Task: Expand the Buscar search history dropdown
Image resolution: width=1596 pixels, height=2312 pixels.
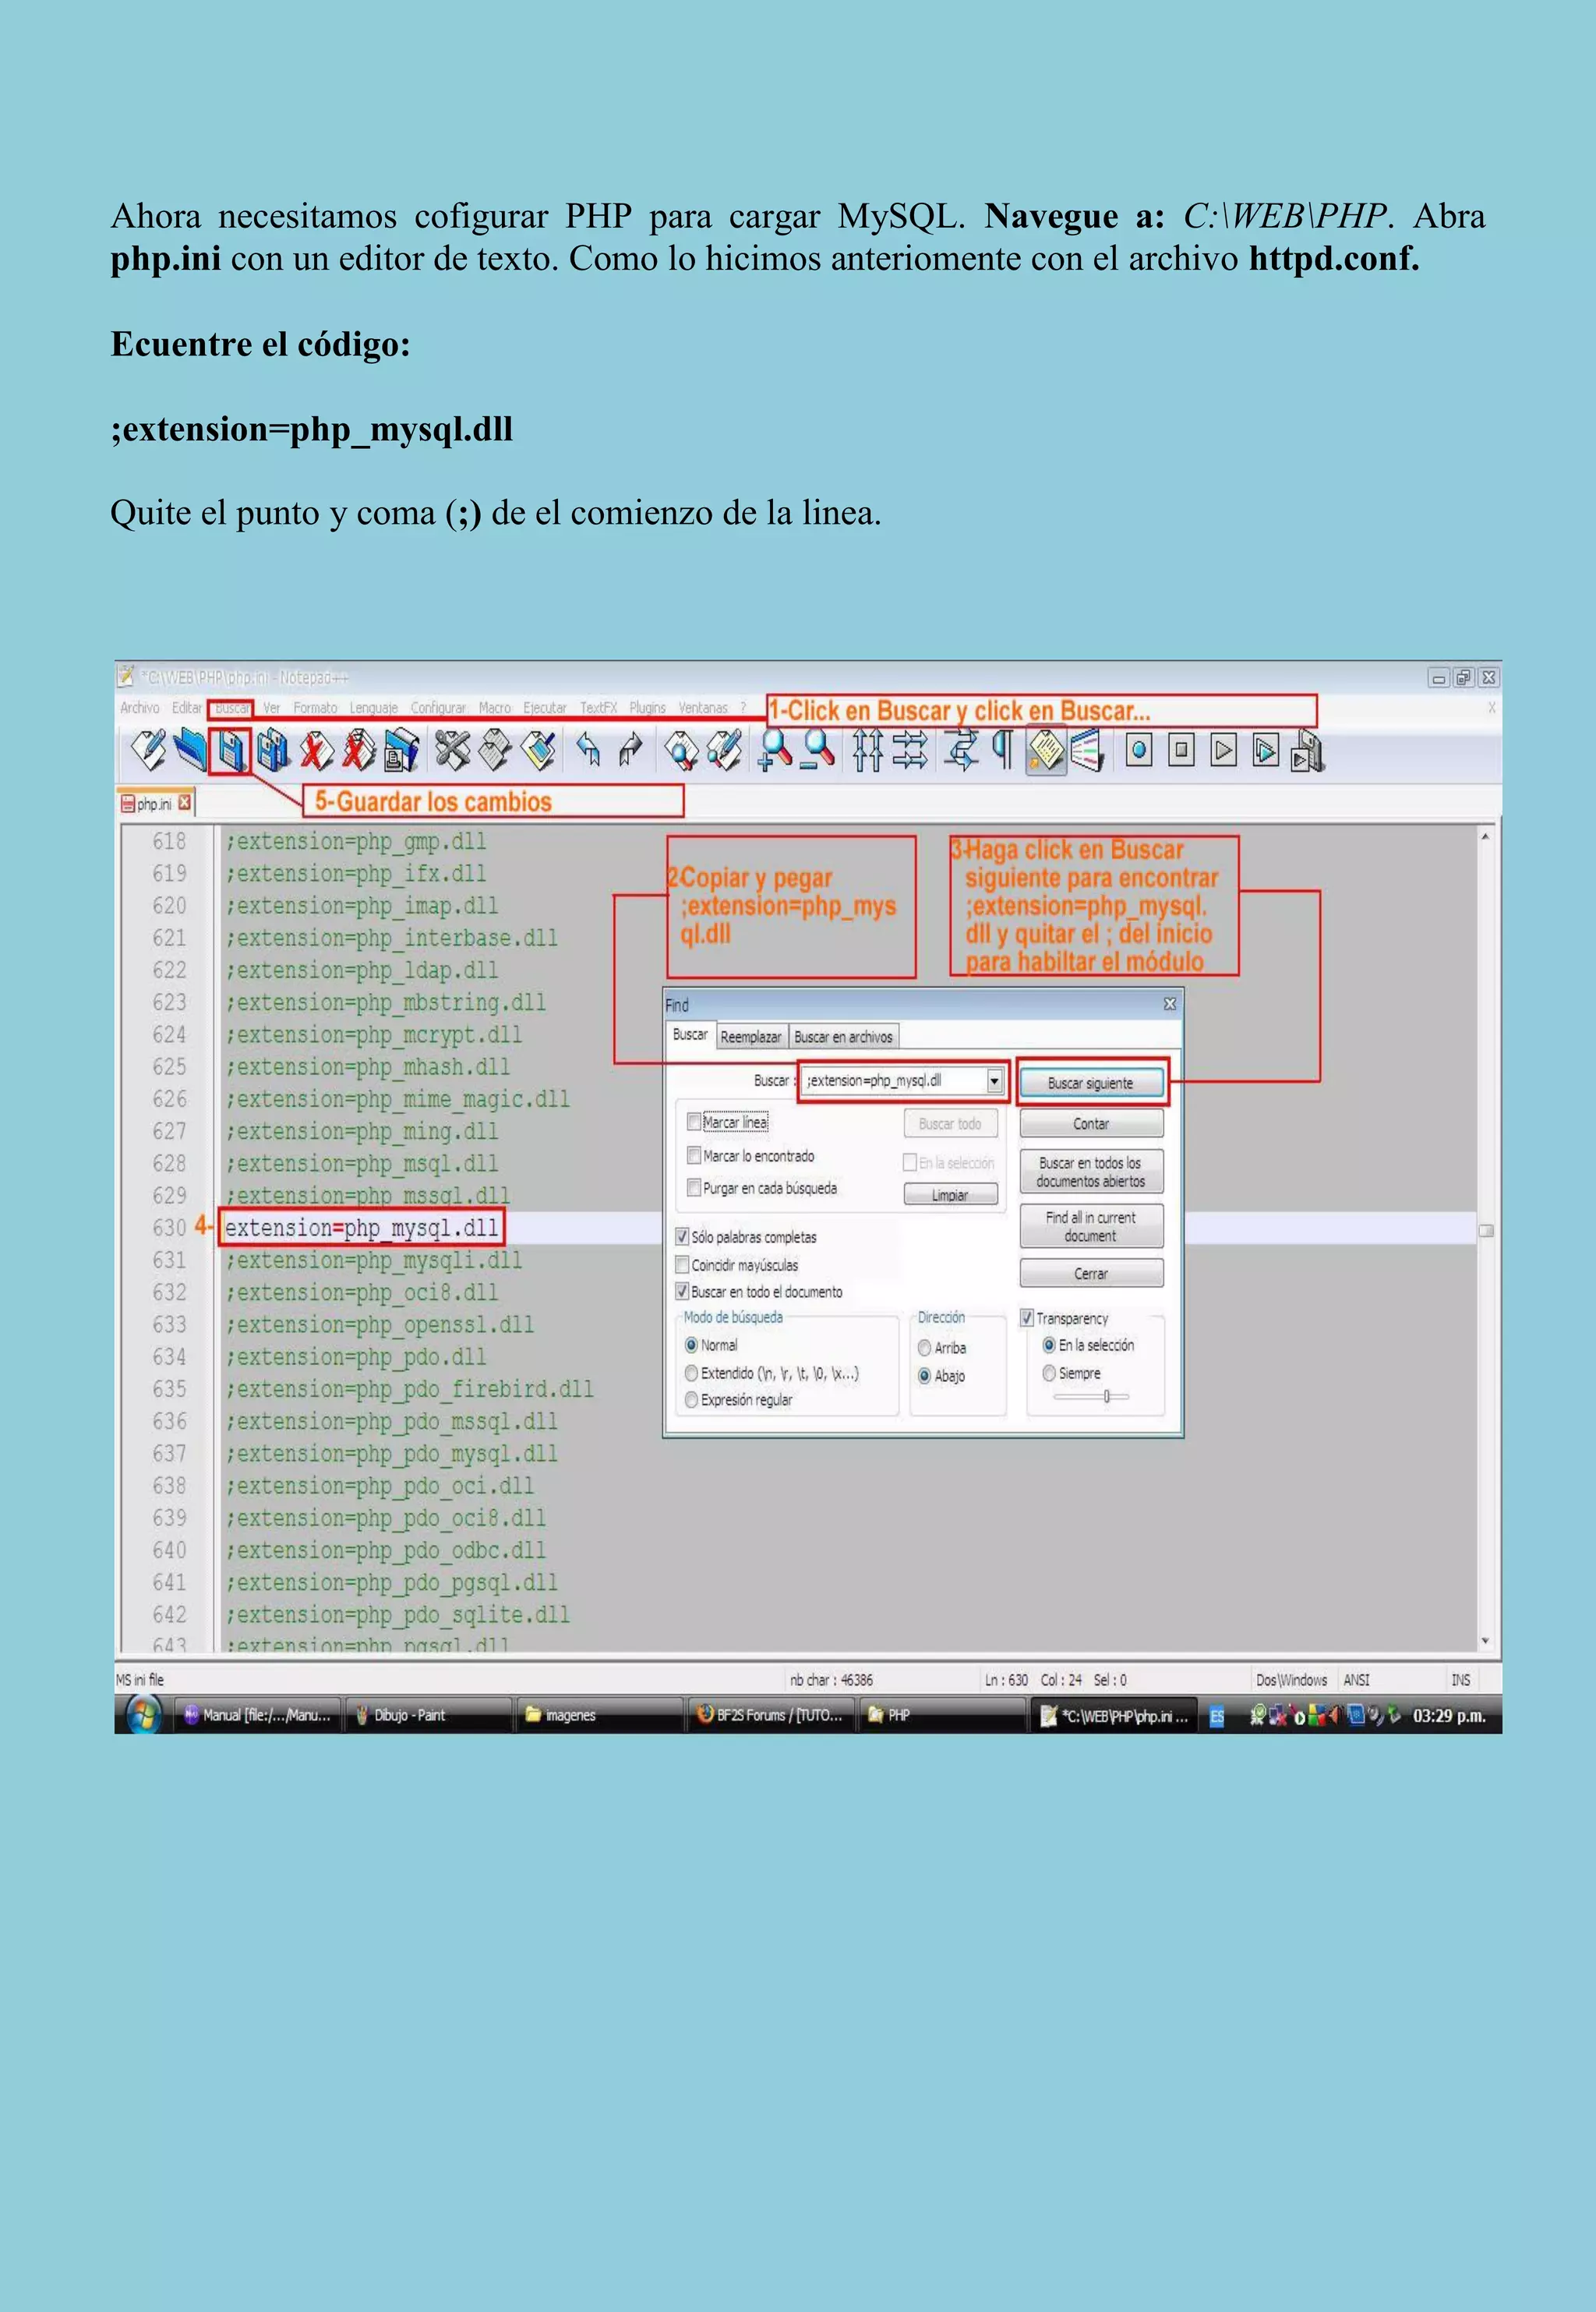Action: tap(994, 1081)
